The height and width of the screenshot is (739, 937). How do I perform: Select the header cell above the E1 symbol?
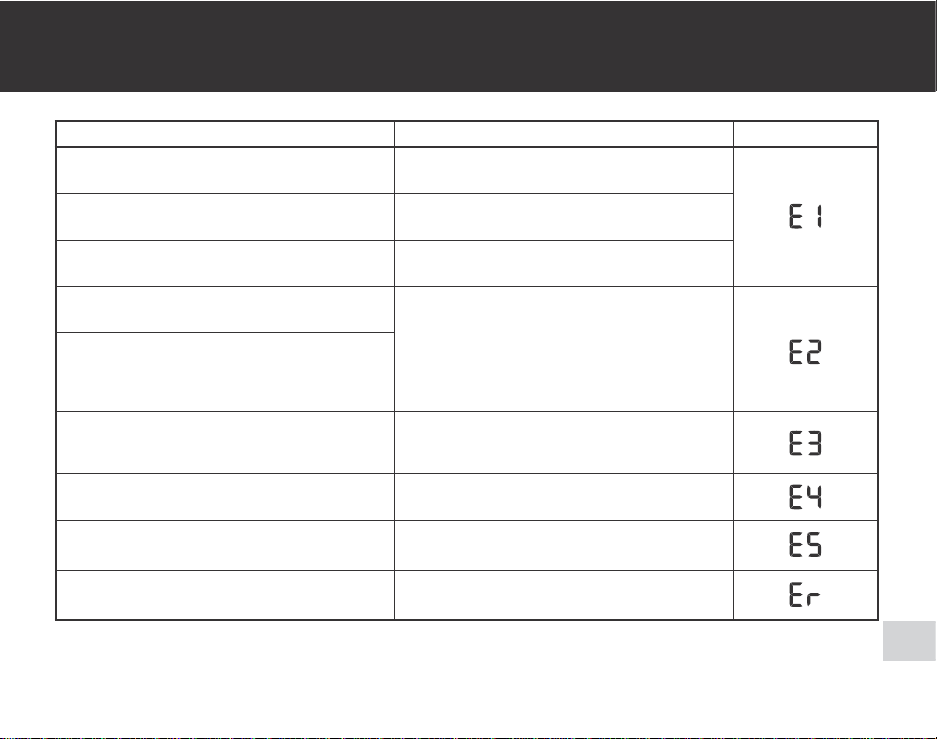click(806, 134)
